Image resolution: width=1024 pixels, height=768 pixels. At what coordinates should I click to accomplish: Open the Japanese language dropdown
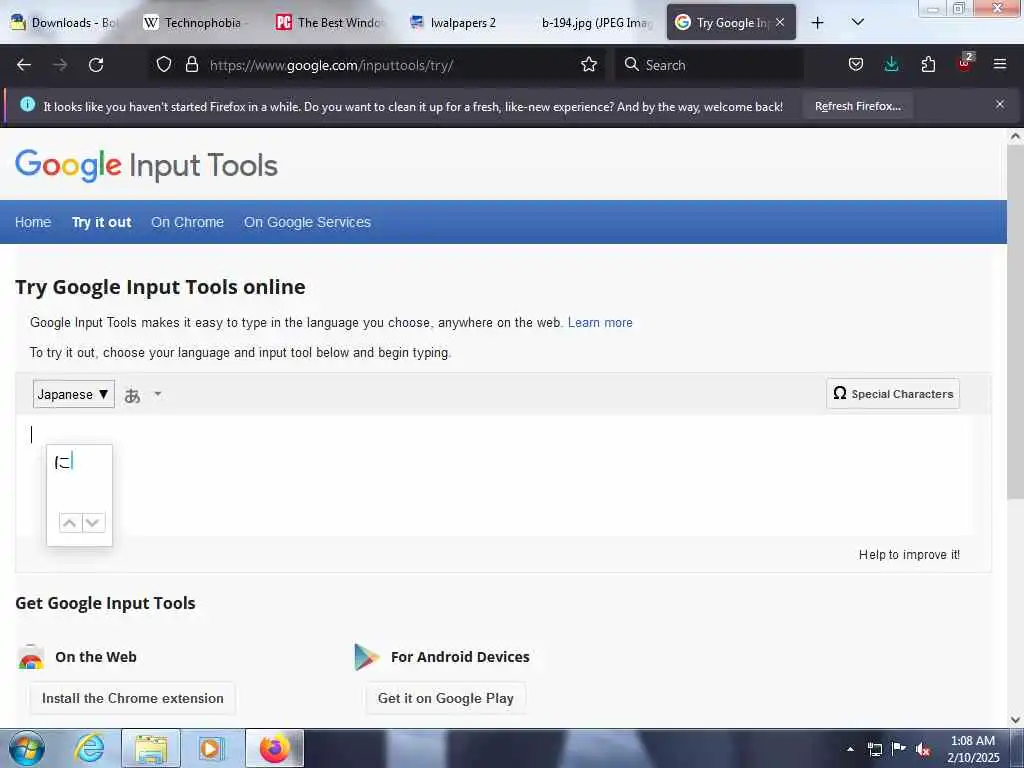point(74,394)
